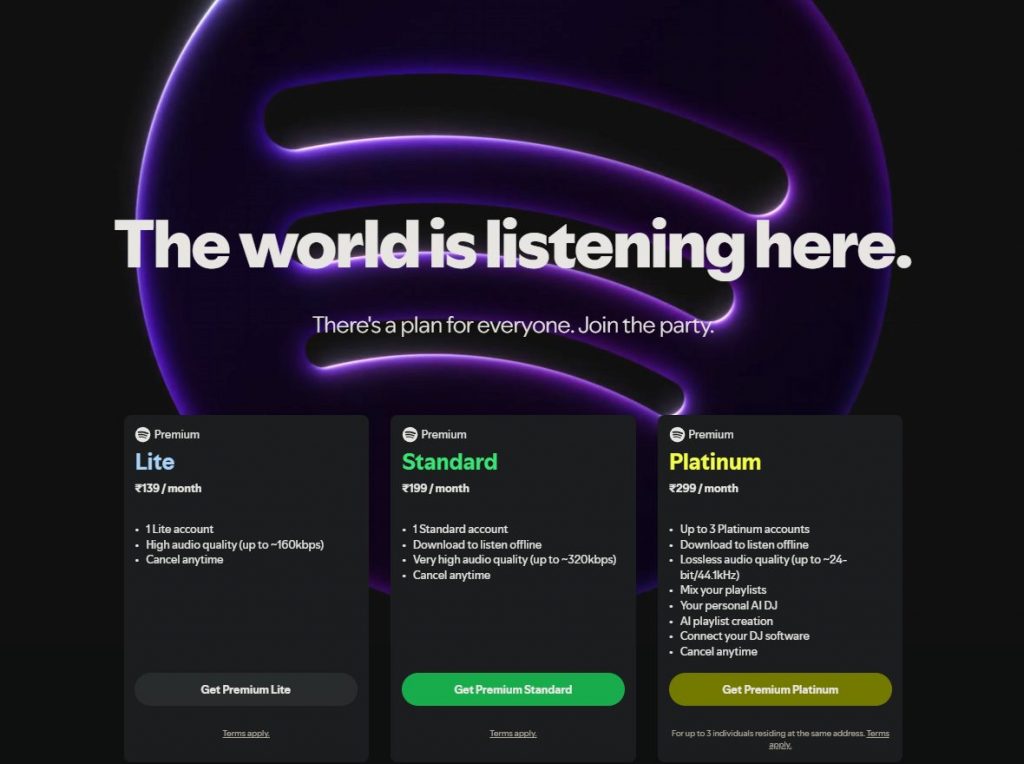Open Terms apply link under Lite plan
The width and height of the screenshot is (1024, 764).
point(246,733)
